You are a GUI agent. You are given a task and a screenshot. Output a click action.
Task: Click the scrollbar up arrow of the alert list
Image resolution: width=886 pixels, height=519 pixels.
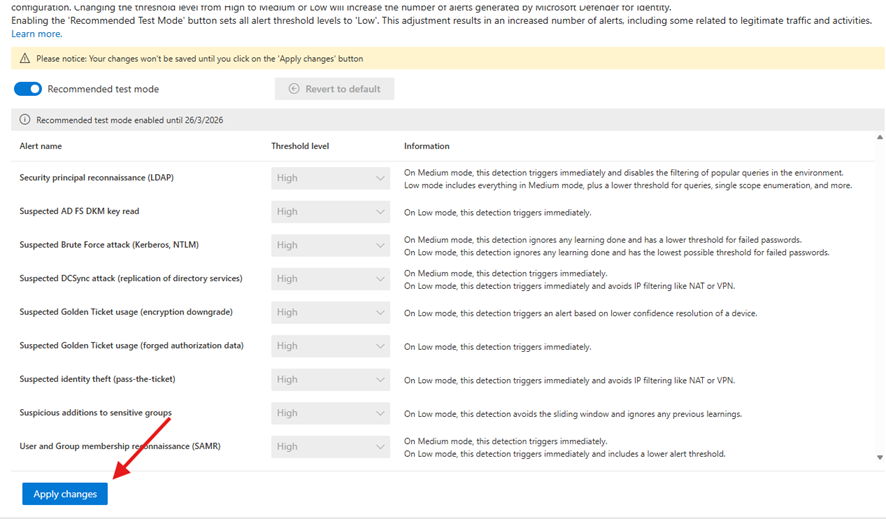[x=880, y=138]
